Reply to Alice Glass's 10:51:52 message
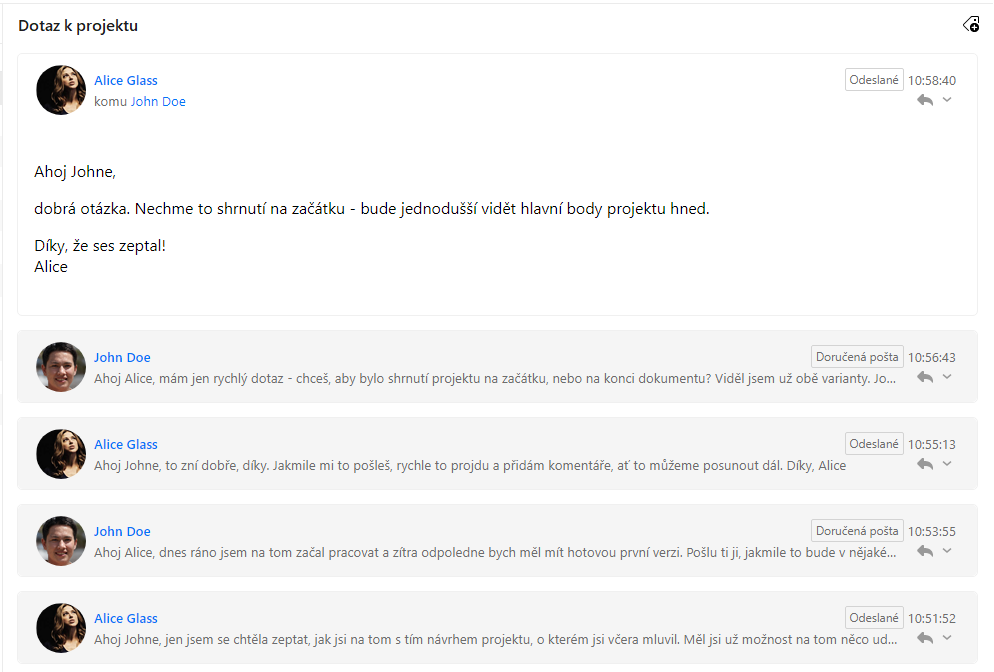 point(925,638)
